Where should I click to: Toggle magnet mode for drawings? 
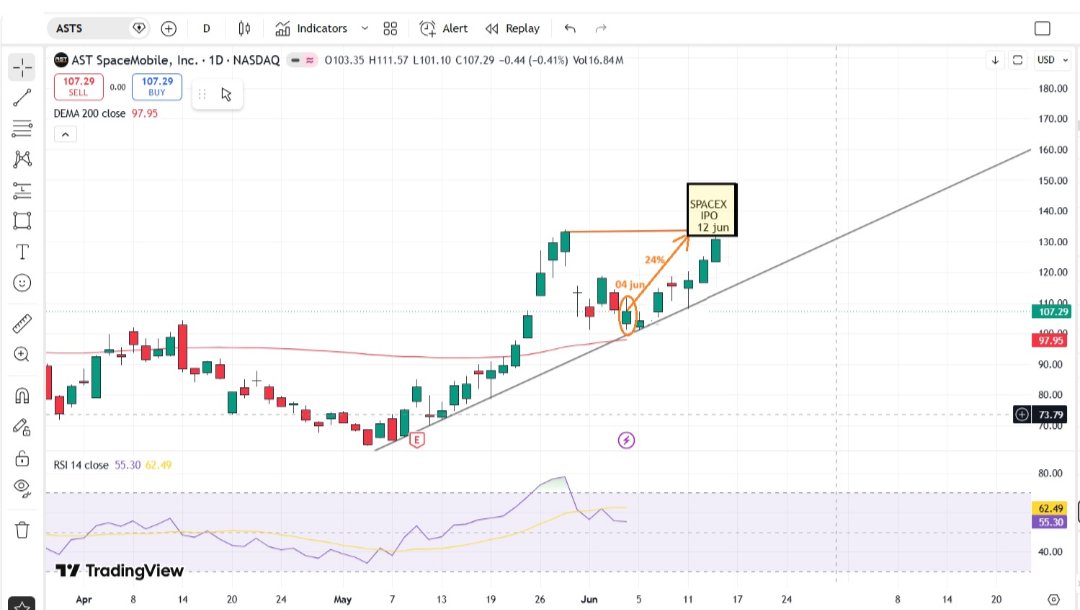[22, 396]
